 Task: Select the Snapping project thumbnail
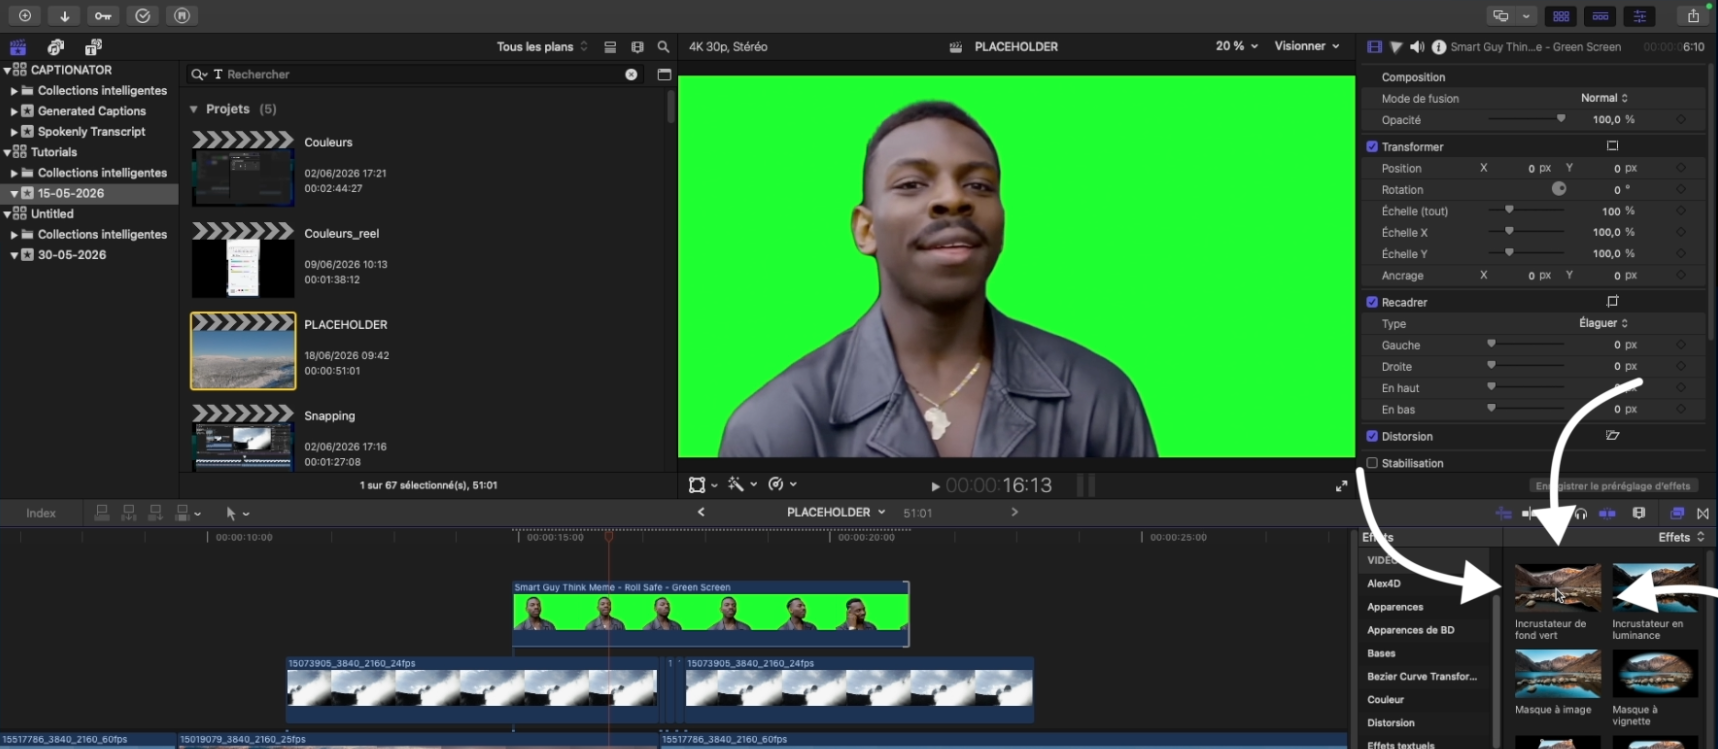pos(243,437)
